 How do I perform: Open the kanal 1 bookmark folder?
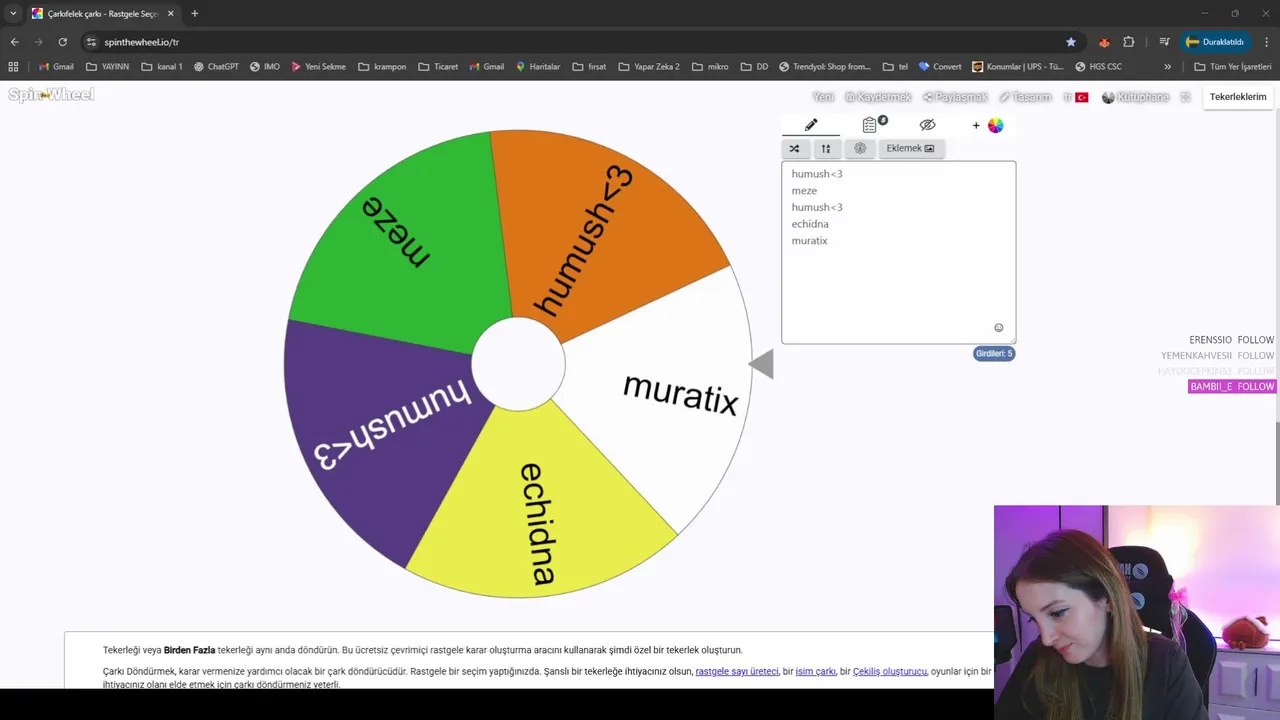162,67
